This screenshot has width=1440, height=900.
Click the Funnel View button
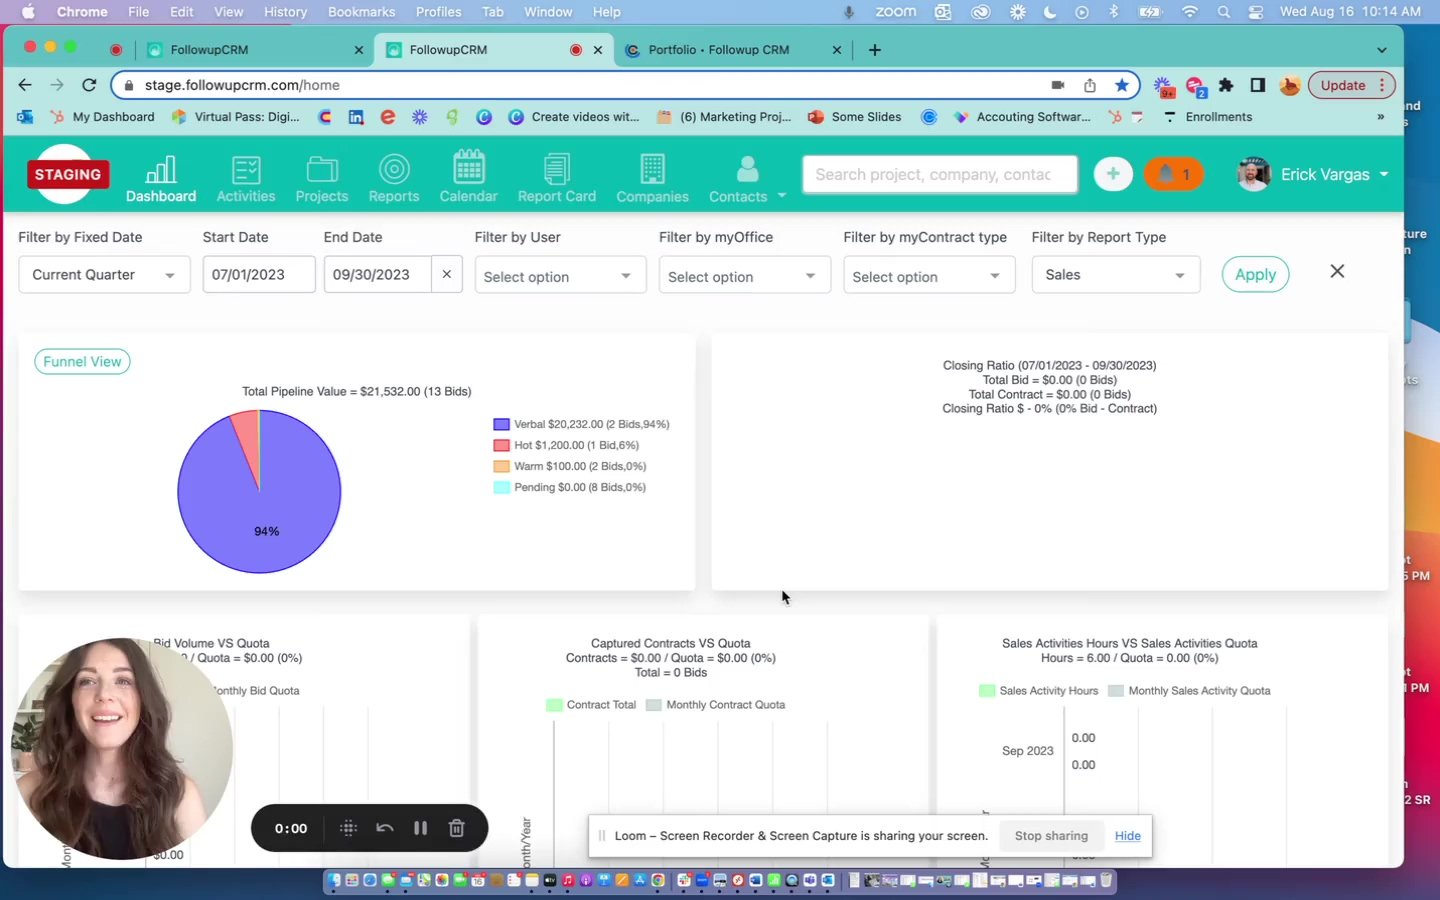tap(82, 362)
